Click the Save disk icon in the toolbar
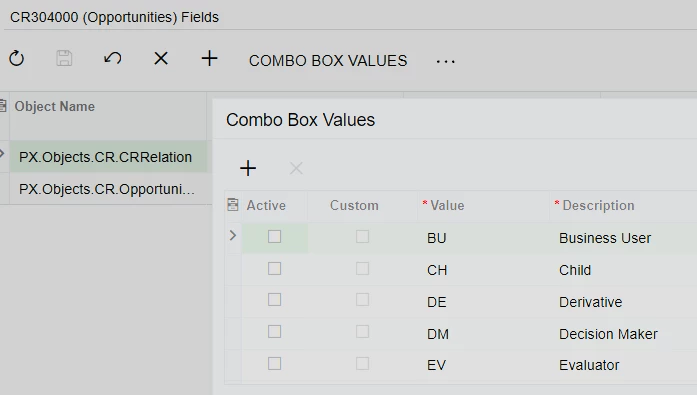Image resolution: width=697 pixels, height=395 pixels. pyautogui.click(x=64, y=58)
